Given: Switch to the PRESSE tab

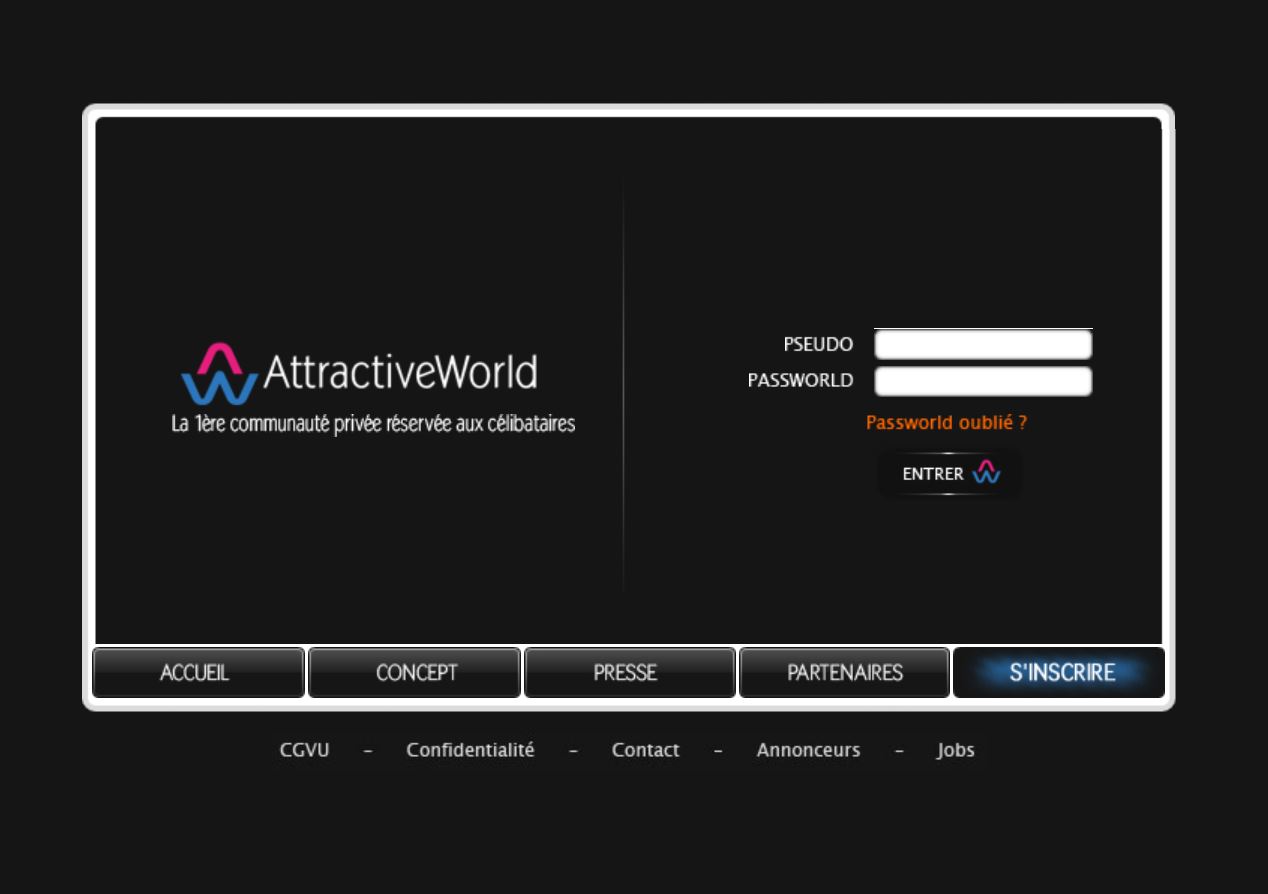Looking at the screenshot, I should pos(630,672).
